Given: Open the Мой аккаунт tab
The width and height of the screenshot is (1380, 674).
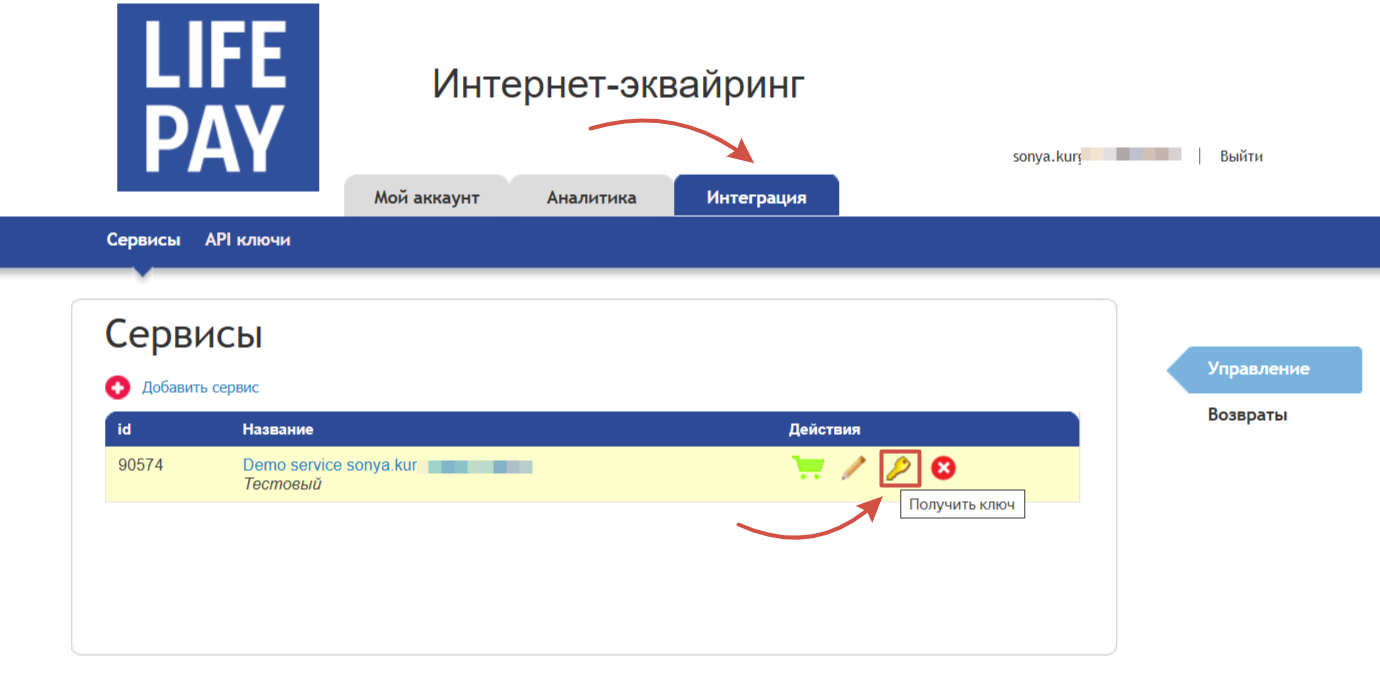Looking at the screenshot, I should coord(427,197).
